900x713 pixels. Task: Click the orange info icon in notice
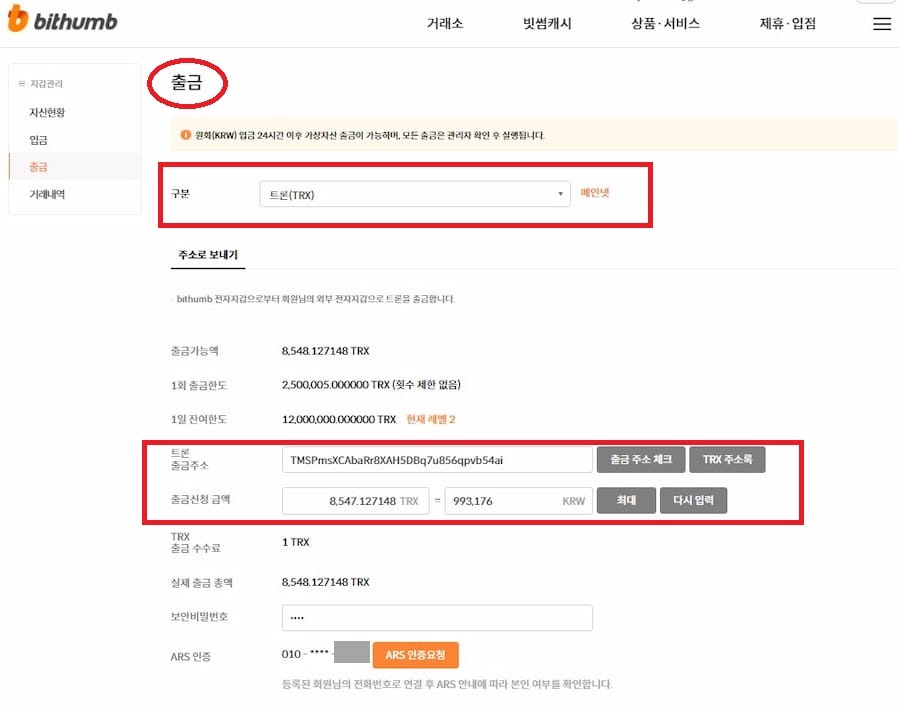(x=185, y=135)
